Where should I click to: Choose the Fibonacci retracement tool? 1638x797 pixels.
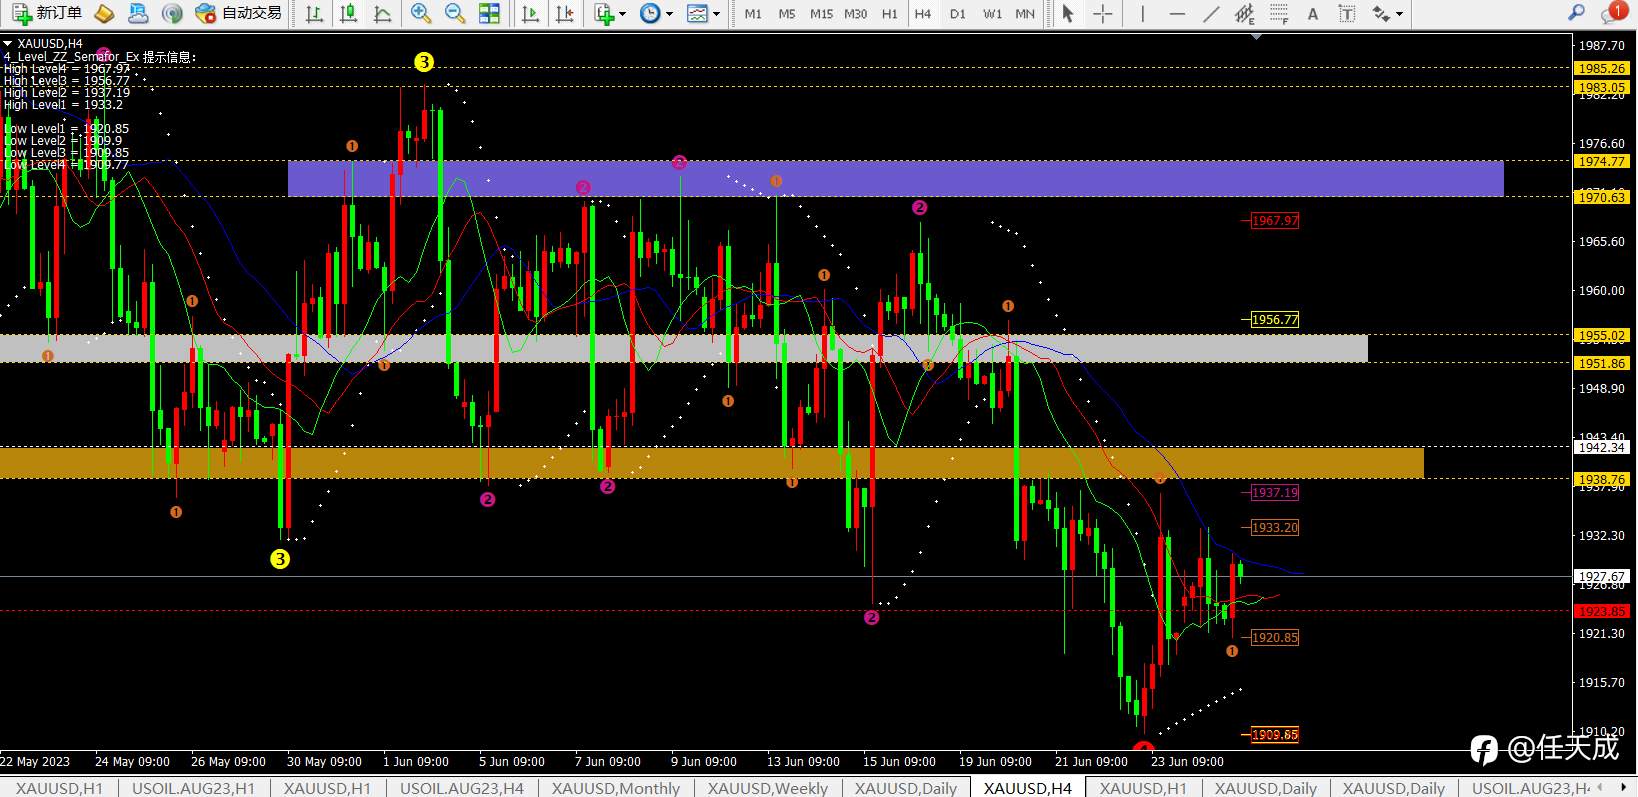[1279, 13]
